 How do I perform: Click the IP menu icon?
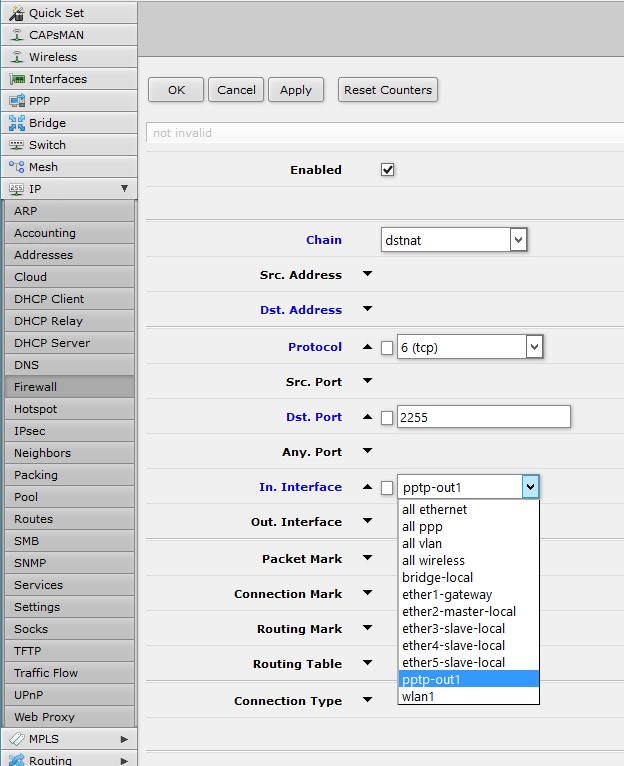pyautogui.click(x=17, y=189)
